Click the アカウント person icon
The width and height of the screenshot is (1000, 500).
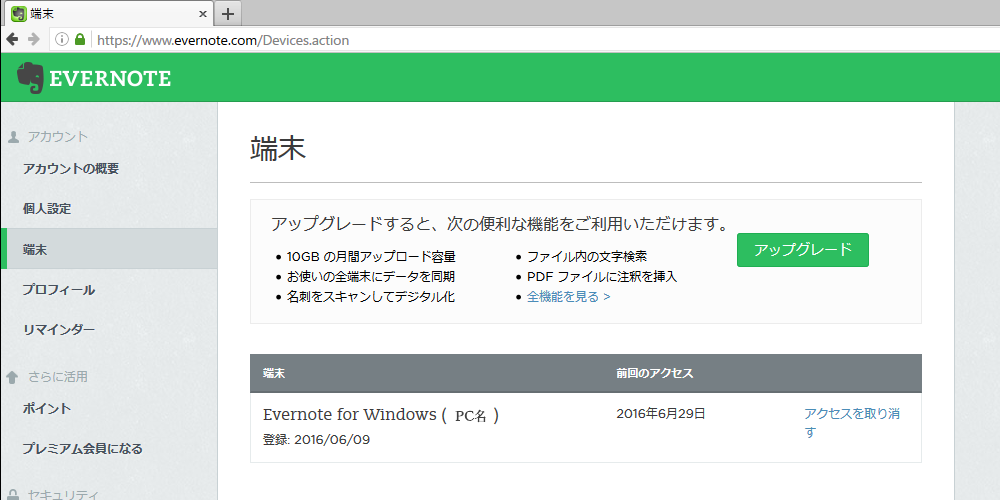(12, 136)
